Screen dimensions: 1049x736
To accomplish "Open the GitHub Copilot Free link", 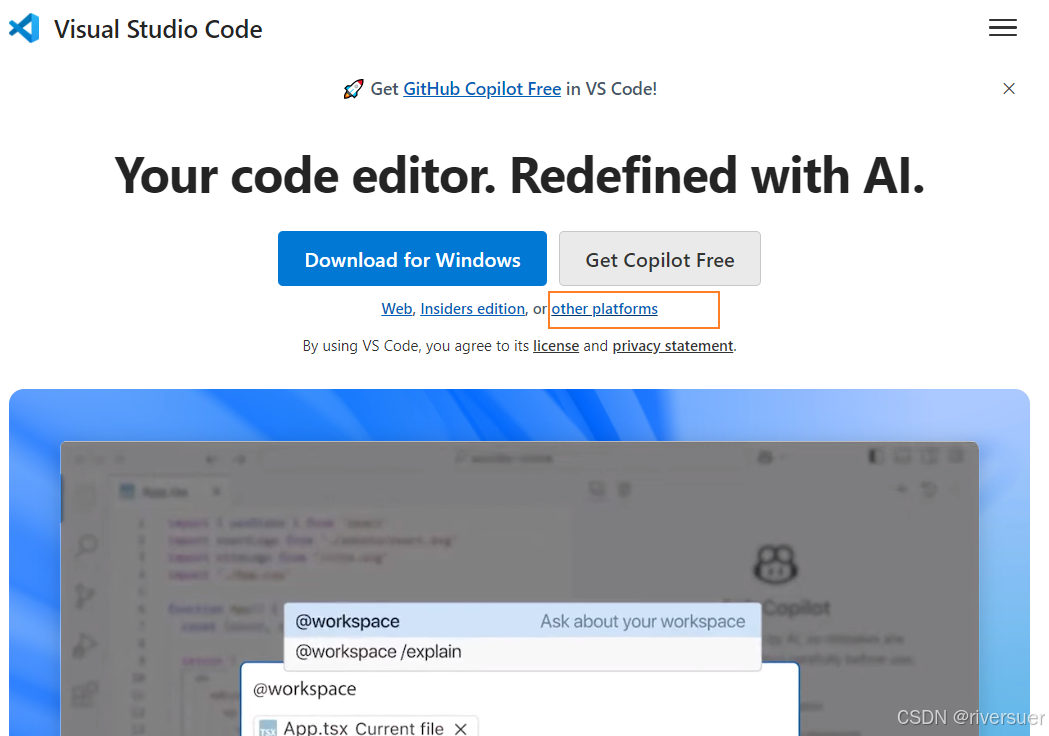I will point(482,89).
